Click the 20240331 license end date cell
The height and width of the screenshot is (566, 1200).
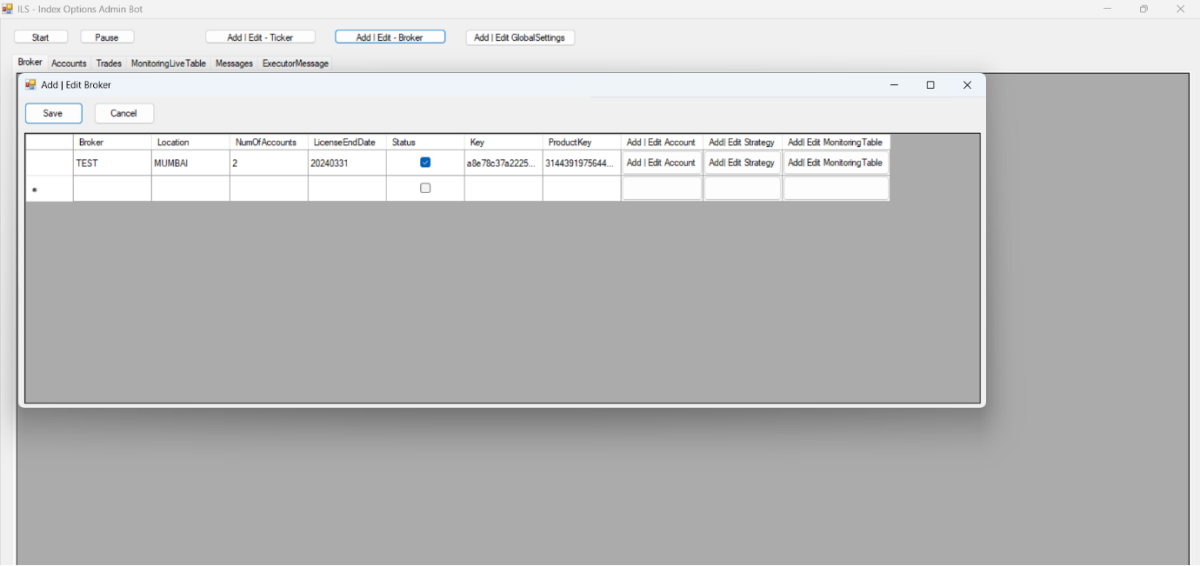(346, 162)
